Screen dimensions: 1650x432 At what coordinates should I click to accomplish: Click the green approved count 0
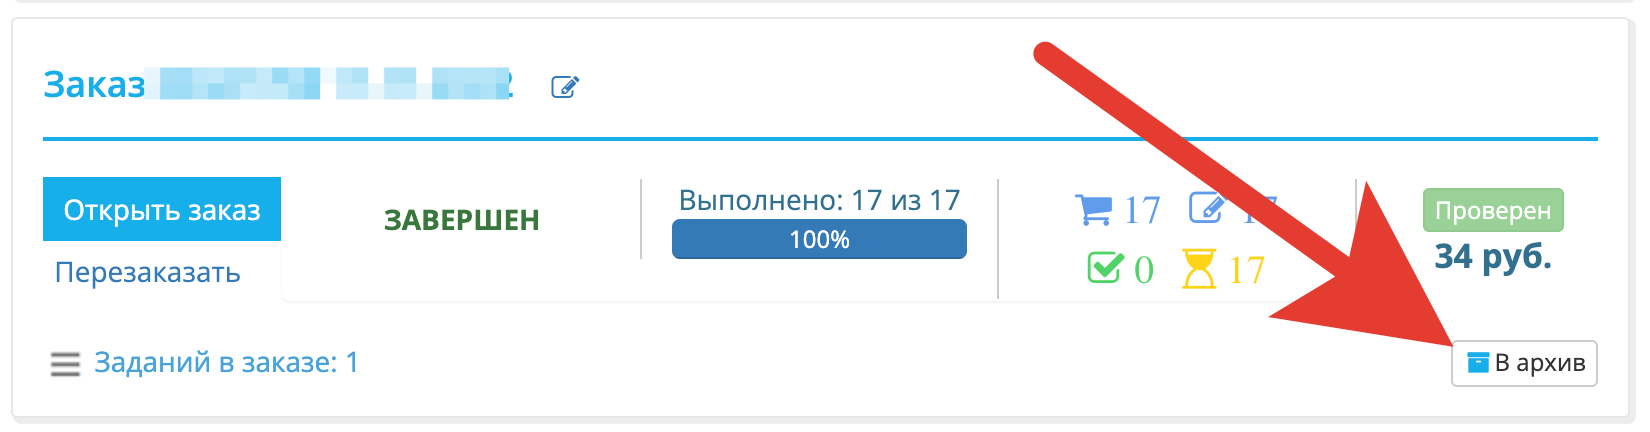tap(1144, 271)
